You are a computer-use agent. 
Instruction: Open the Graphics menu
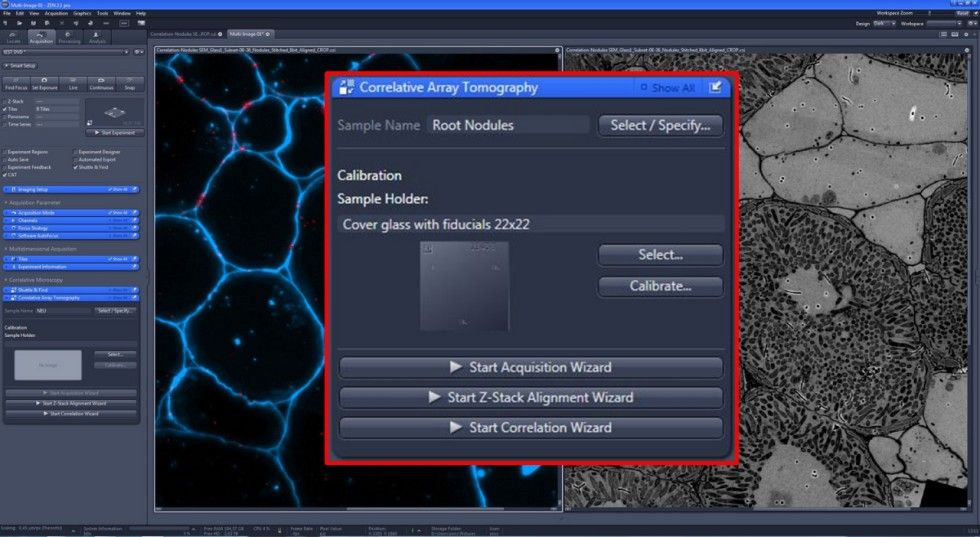click(x=82, y=13)
